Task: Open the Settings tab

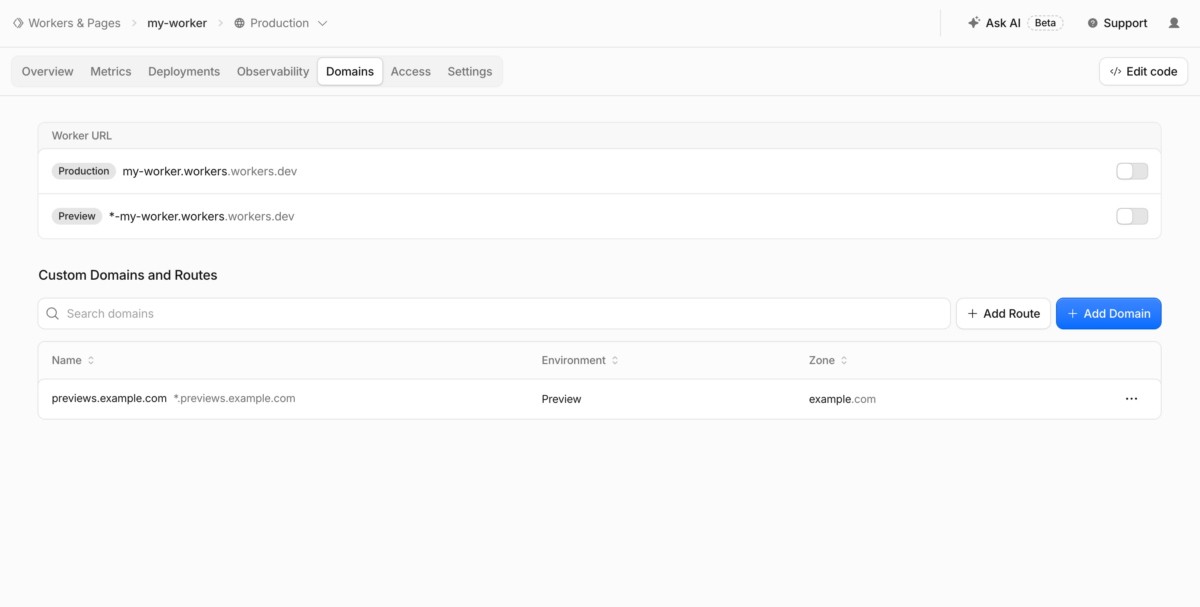Action: pyautogui.click(x=470, y=72)
